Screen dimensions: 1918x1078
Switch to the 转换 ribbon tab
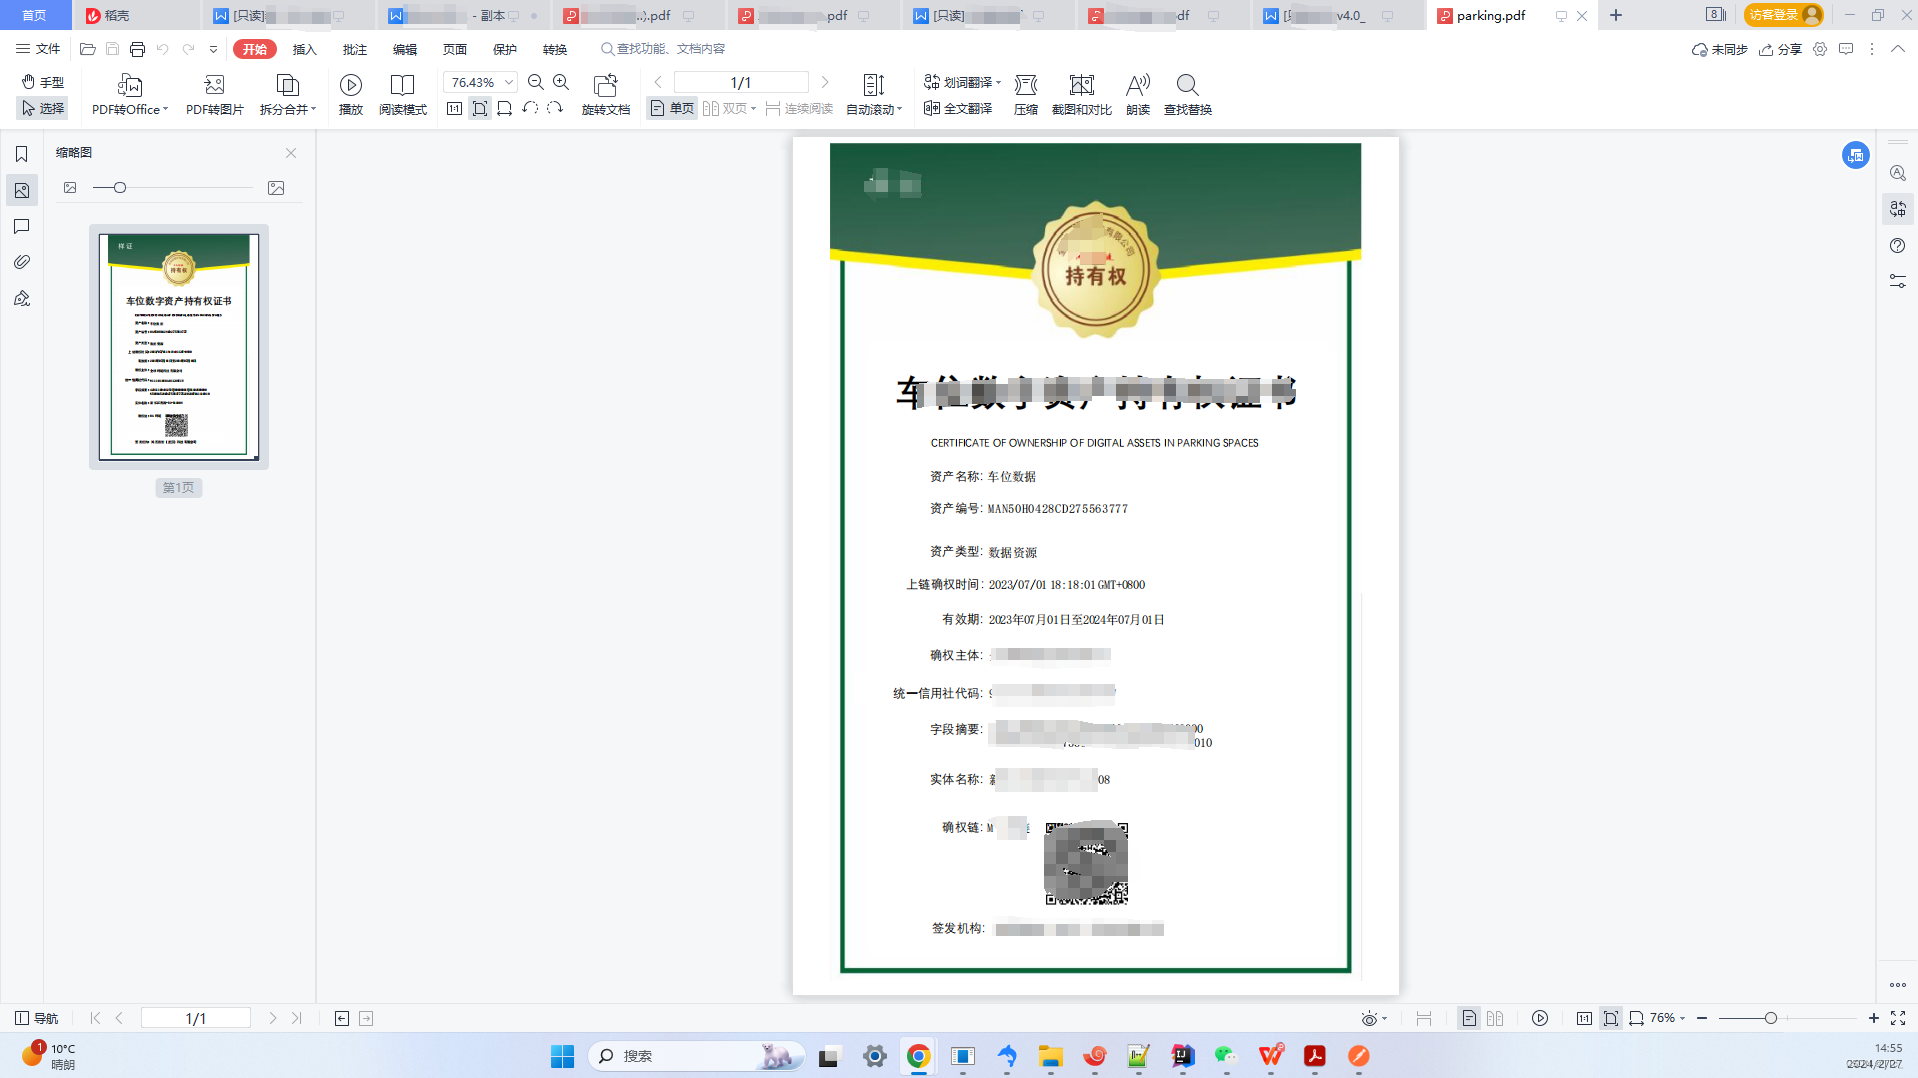554,48
